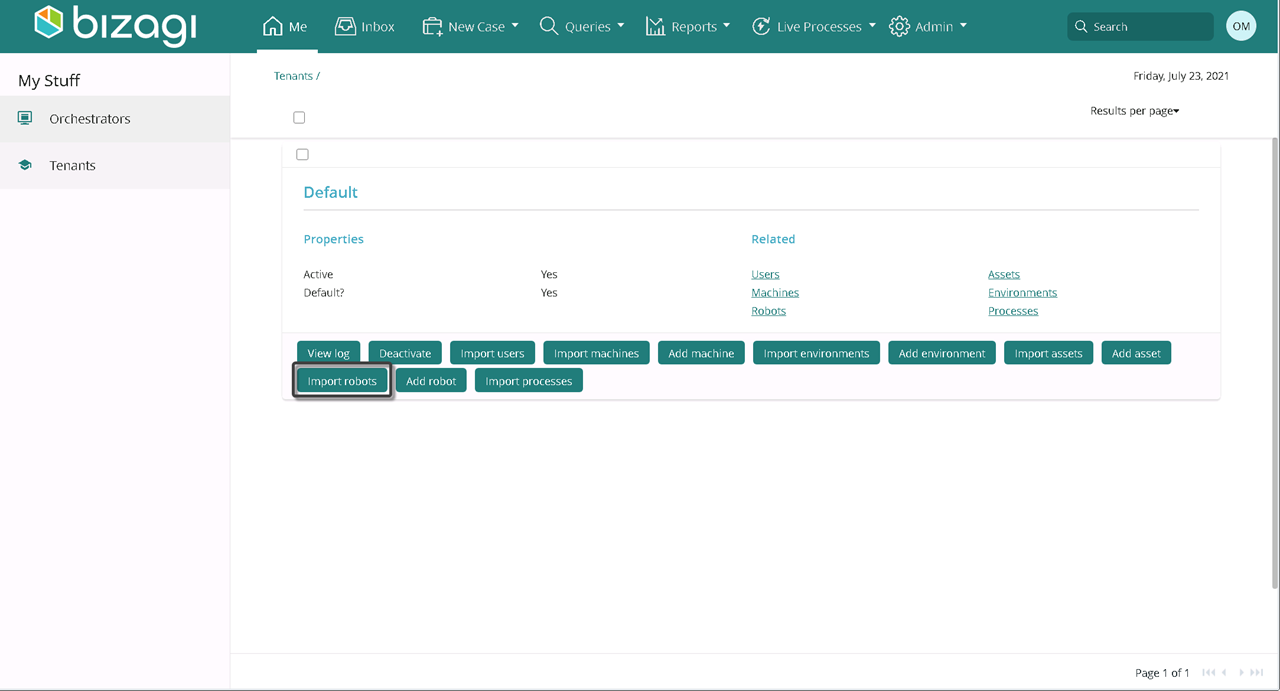Click the 'Default?' property label

pos(324,293)
